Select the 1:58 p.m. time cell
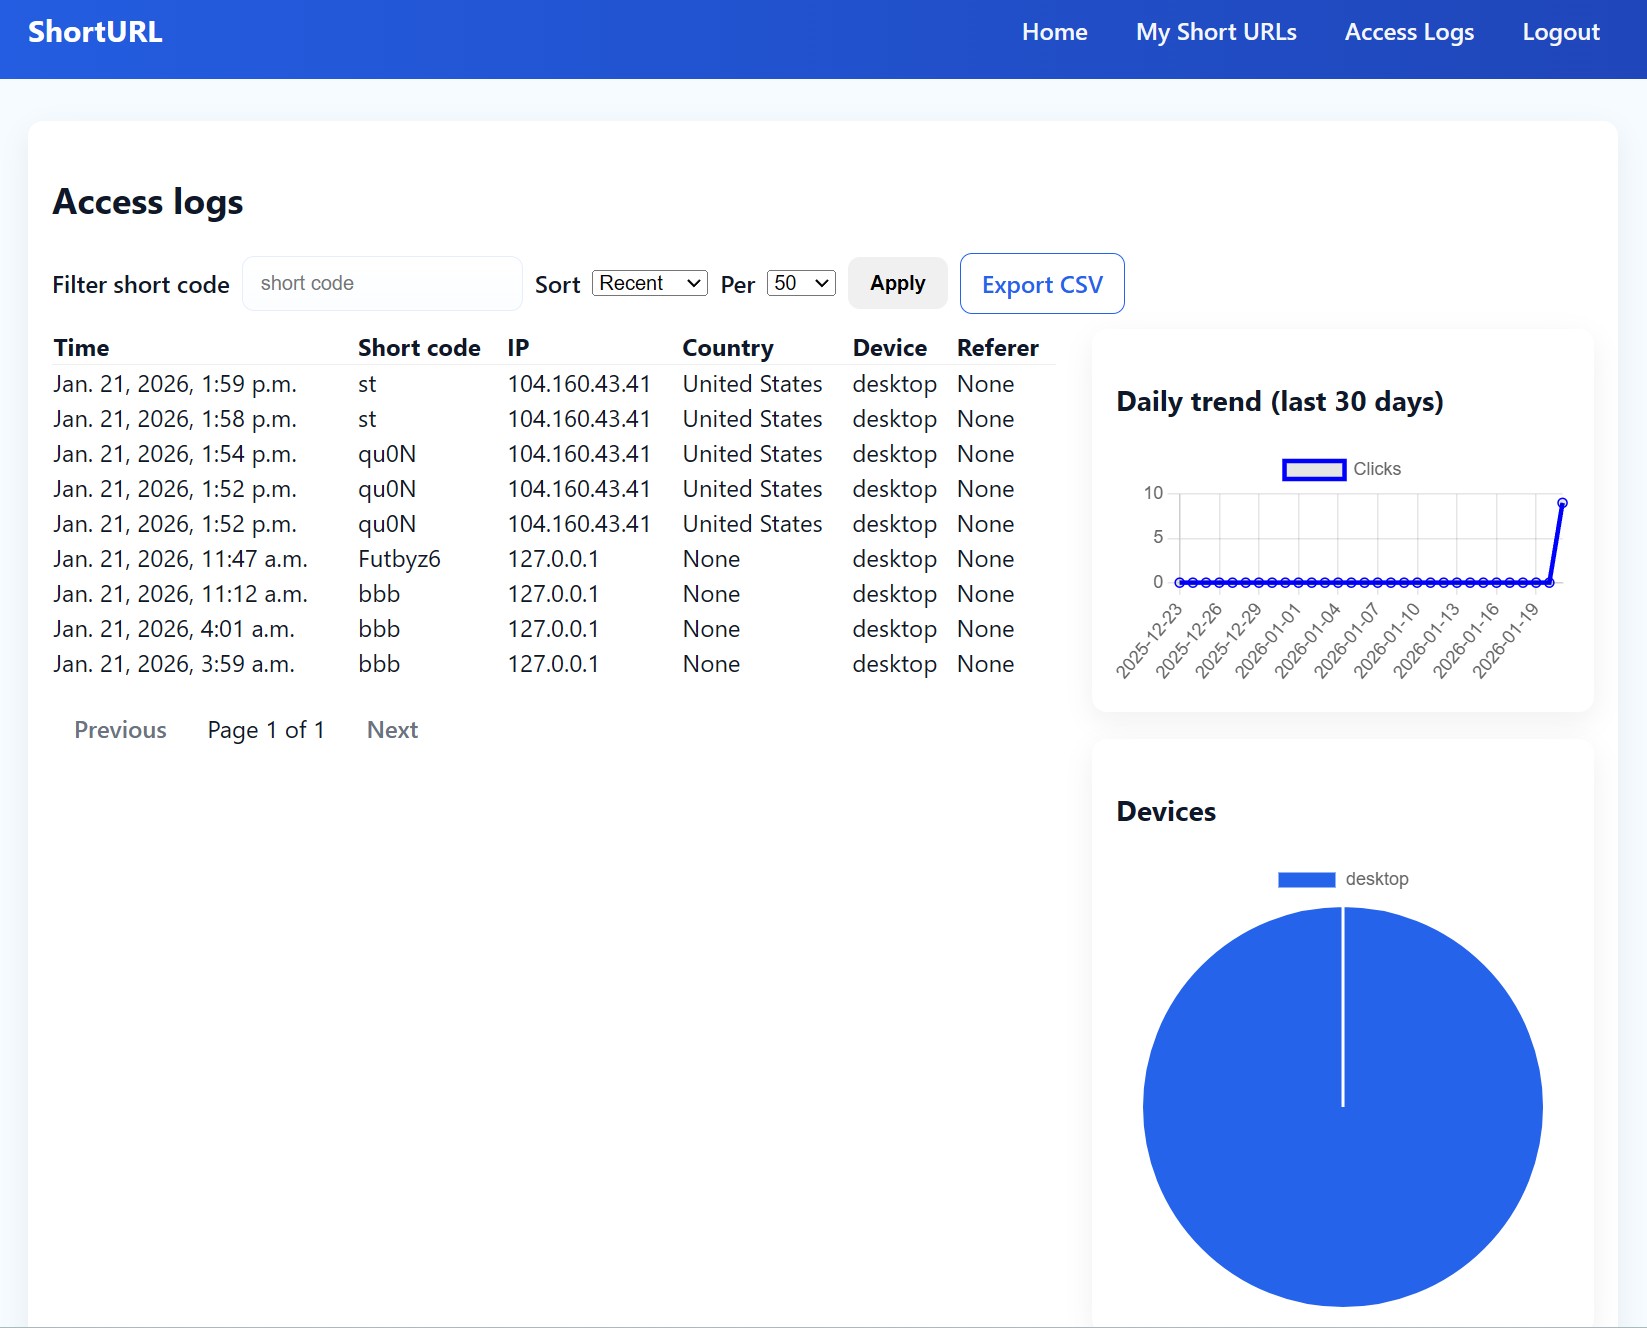The image size is (1647, 1328). (x=175, y=419)
